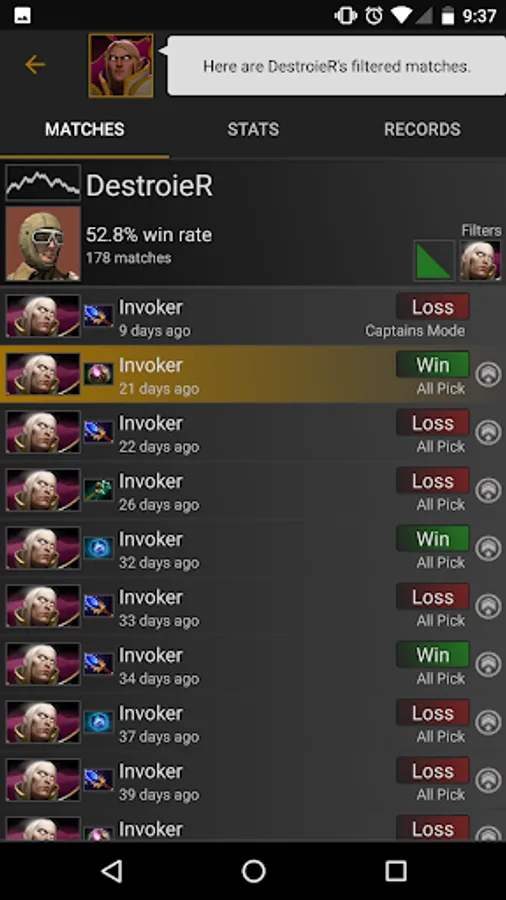Screen dimensions: 506x900
Task: Remove the Invoker hero filter icon
Action: 481,261
